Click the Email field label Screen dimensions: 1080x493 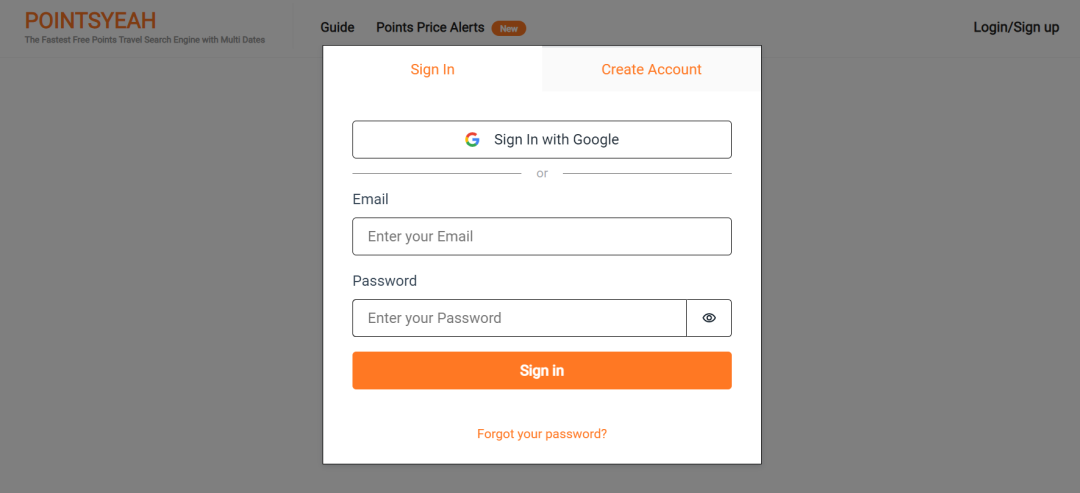click(x=371, y=199)
